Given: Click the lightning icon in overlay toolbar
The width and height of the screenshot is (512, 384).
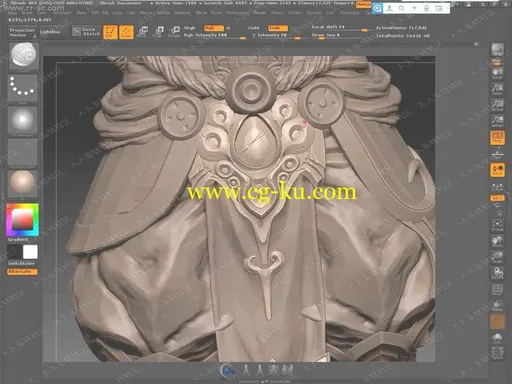Looking at the screenshot, I should click(414, 8).
